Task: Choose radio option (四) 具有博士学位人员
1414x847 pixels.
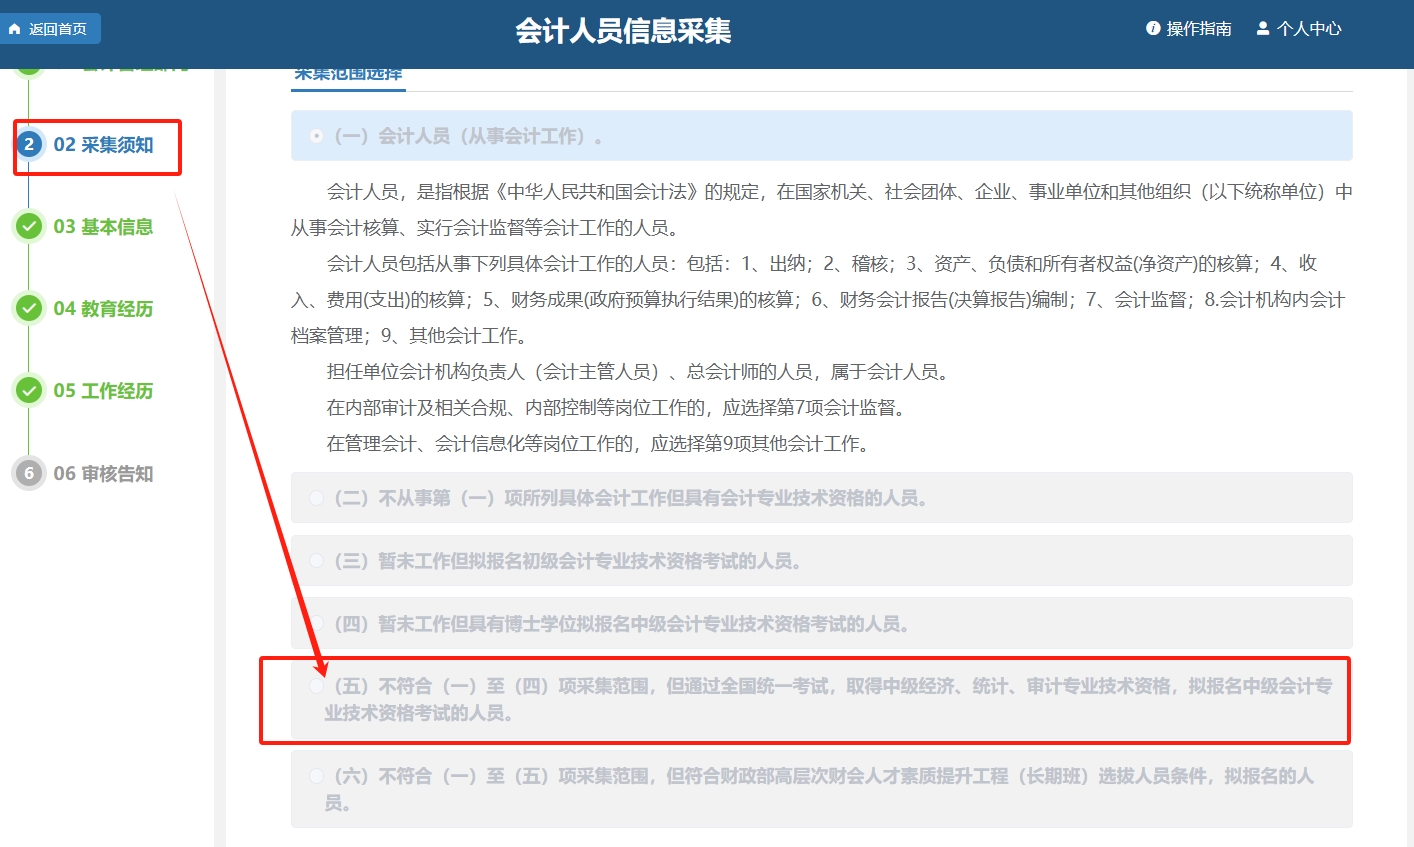Action: (317, 624)
